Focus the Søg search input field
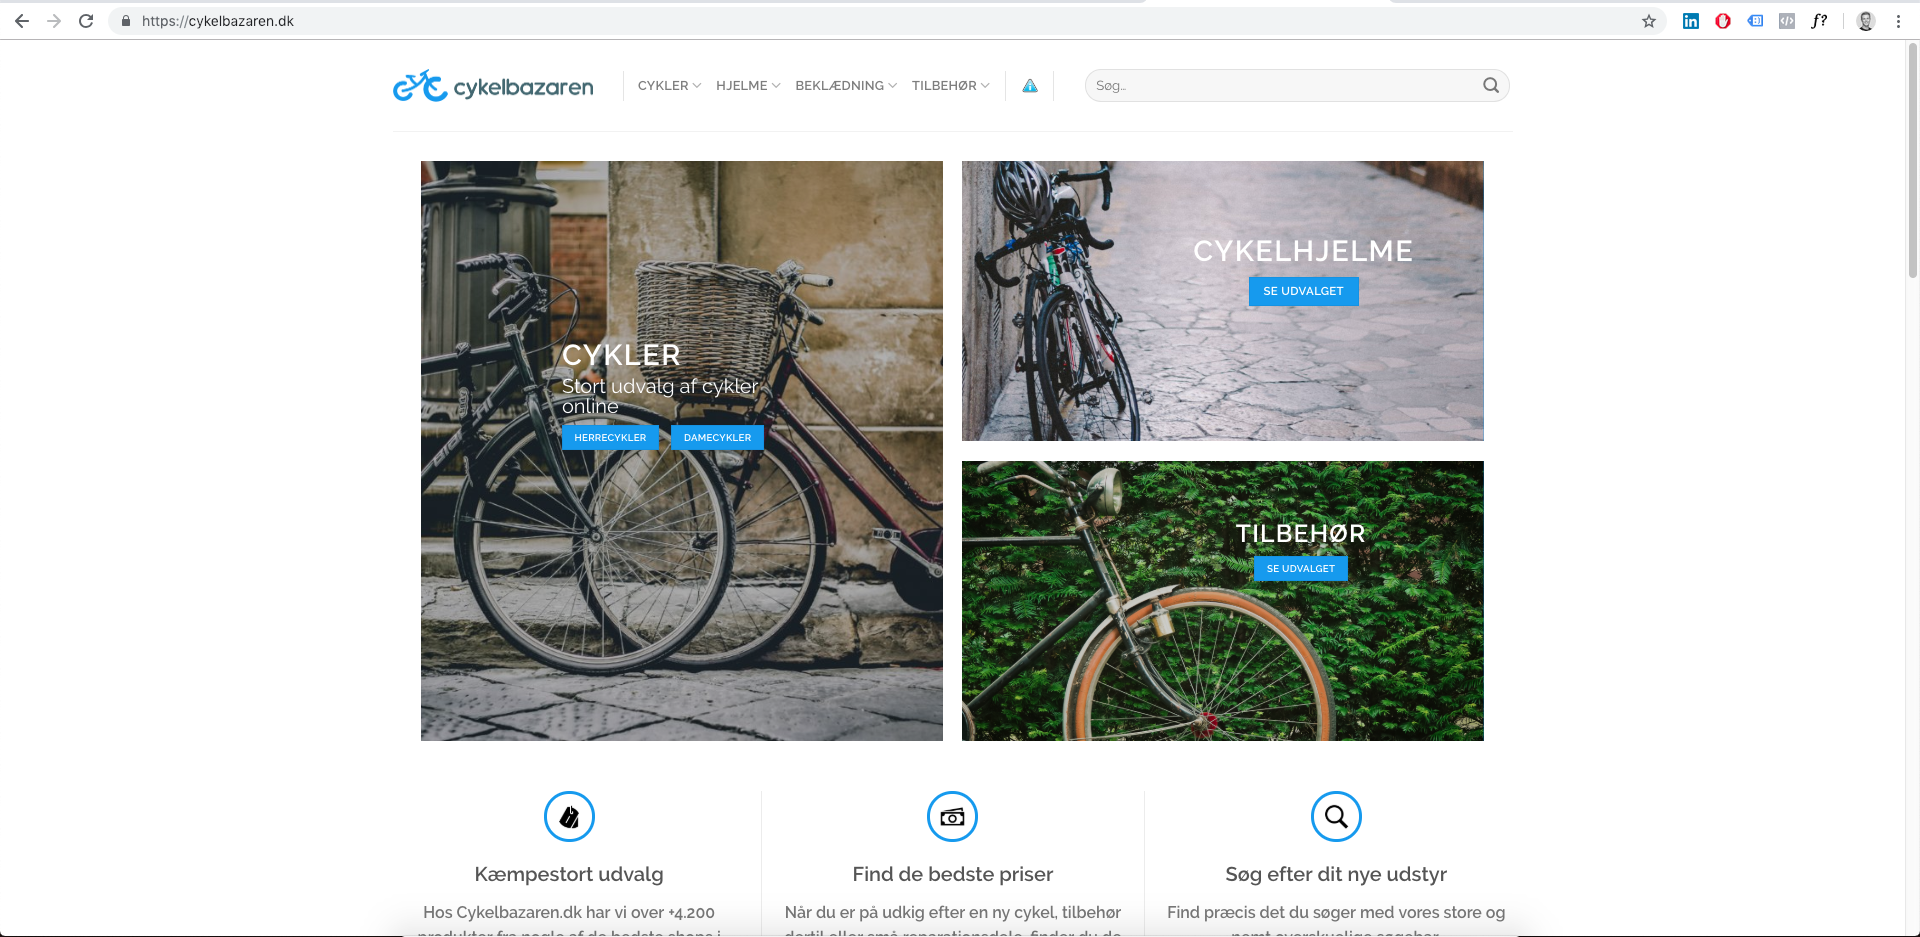Viewport: 1920px width, 937px height. pyautogui.click(x=1280, y=86)
